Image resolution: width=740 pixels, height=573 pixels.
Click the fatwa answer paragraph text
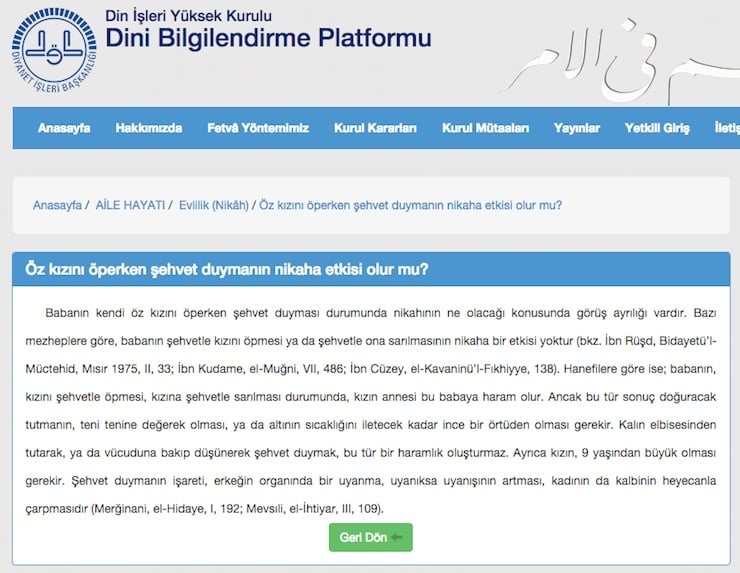[x=371, y=411]
